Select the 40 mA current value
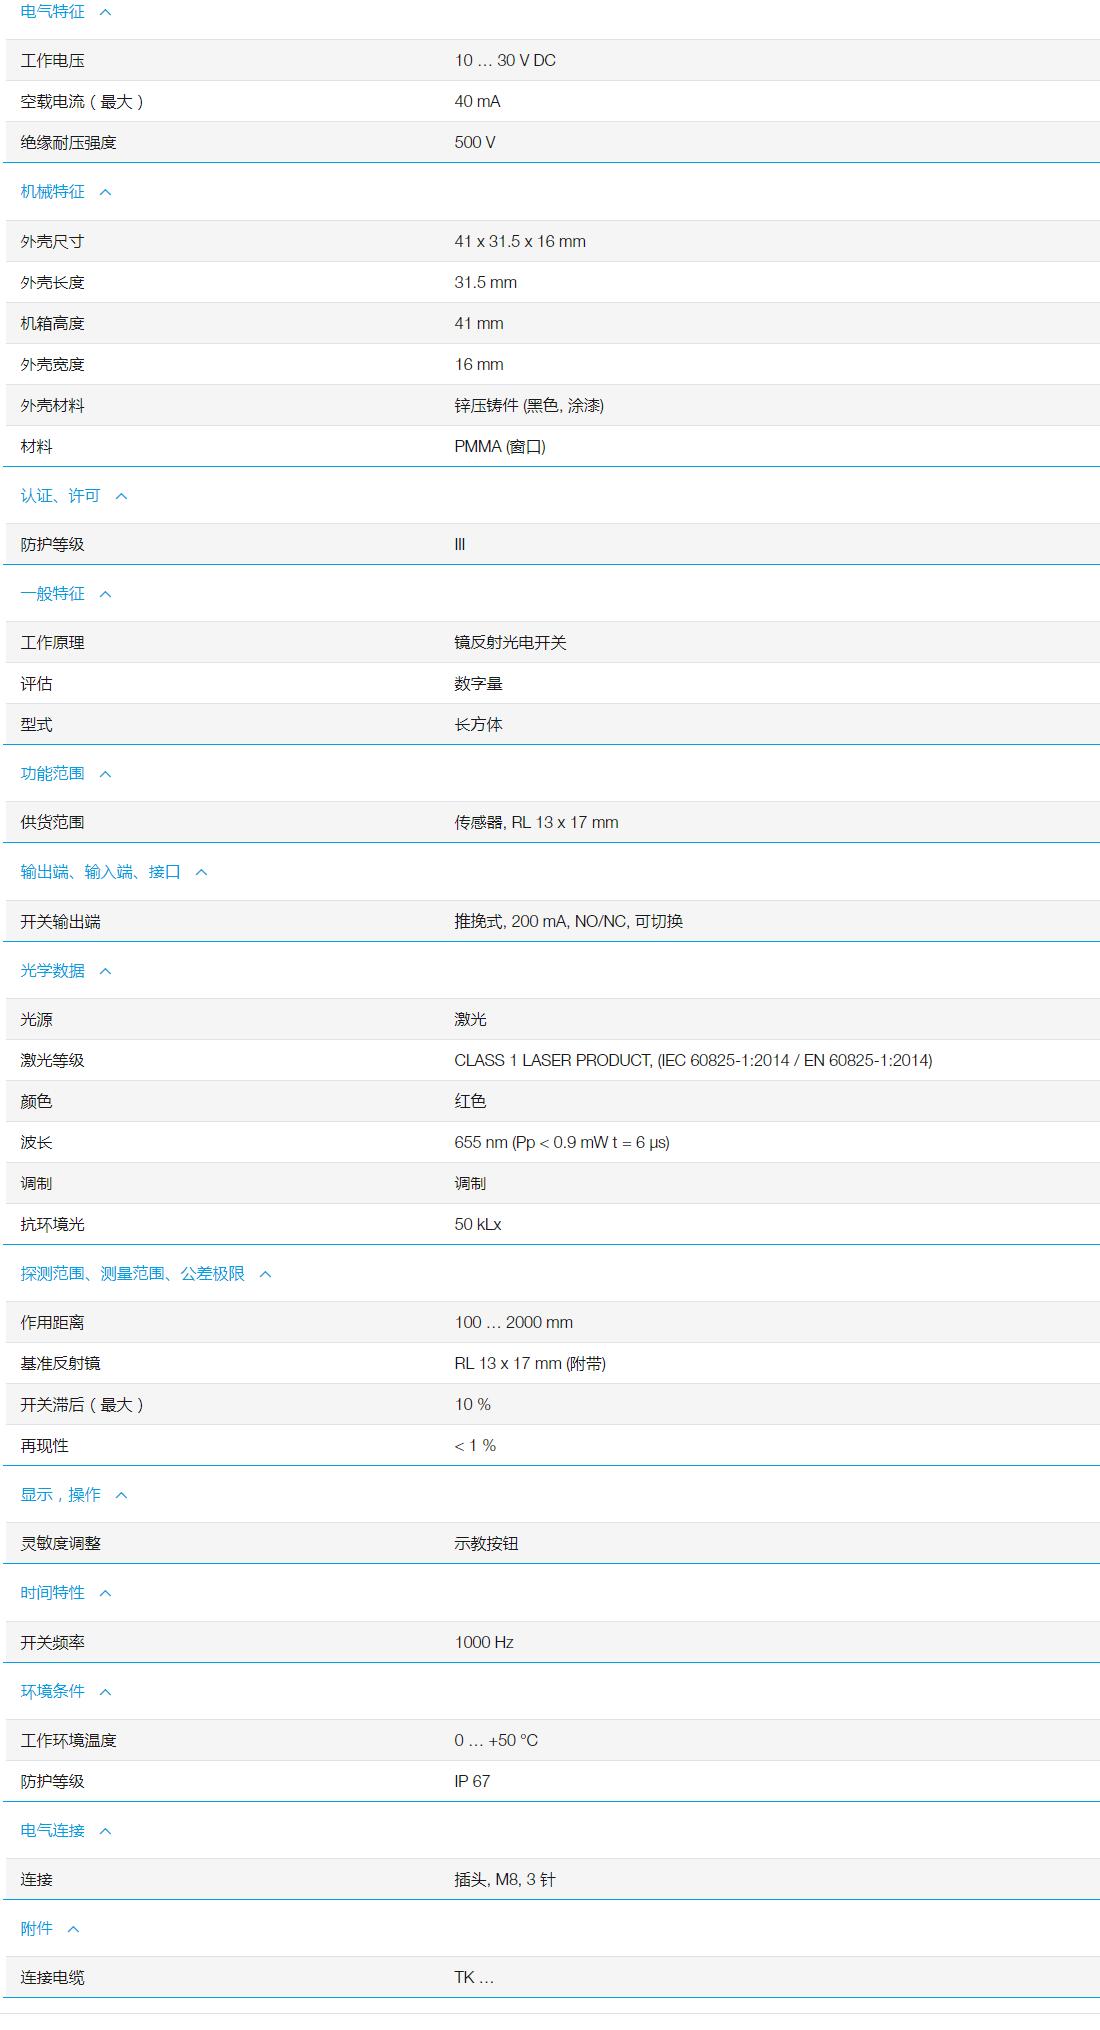The image size is (1100, 2030). click(477, 102)
